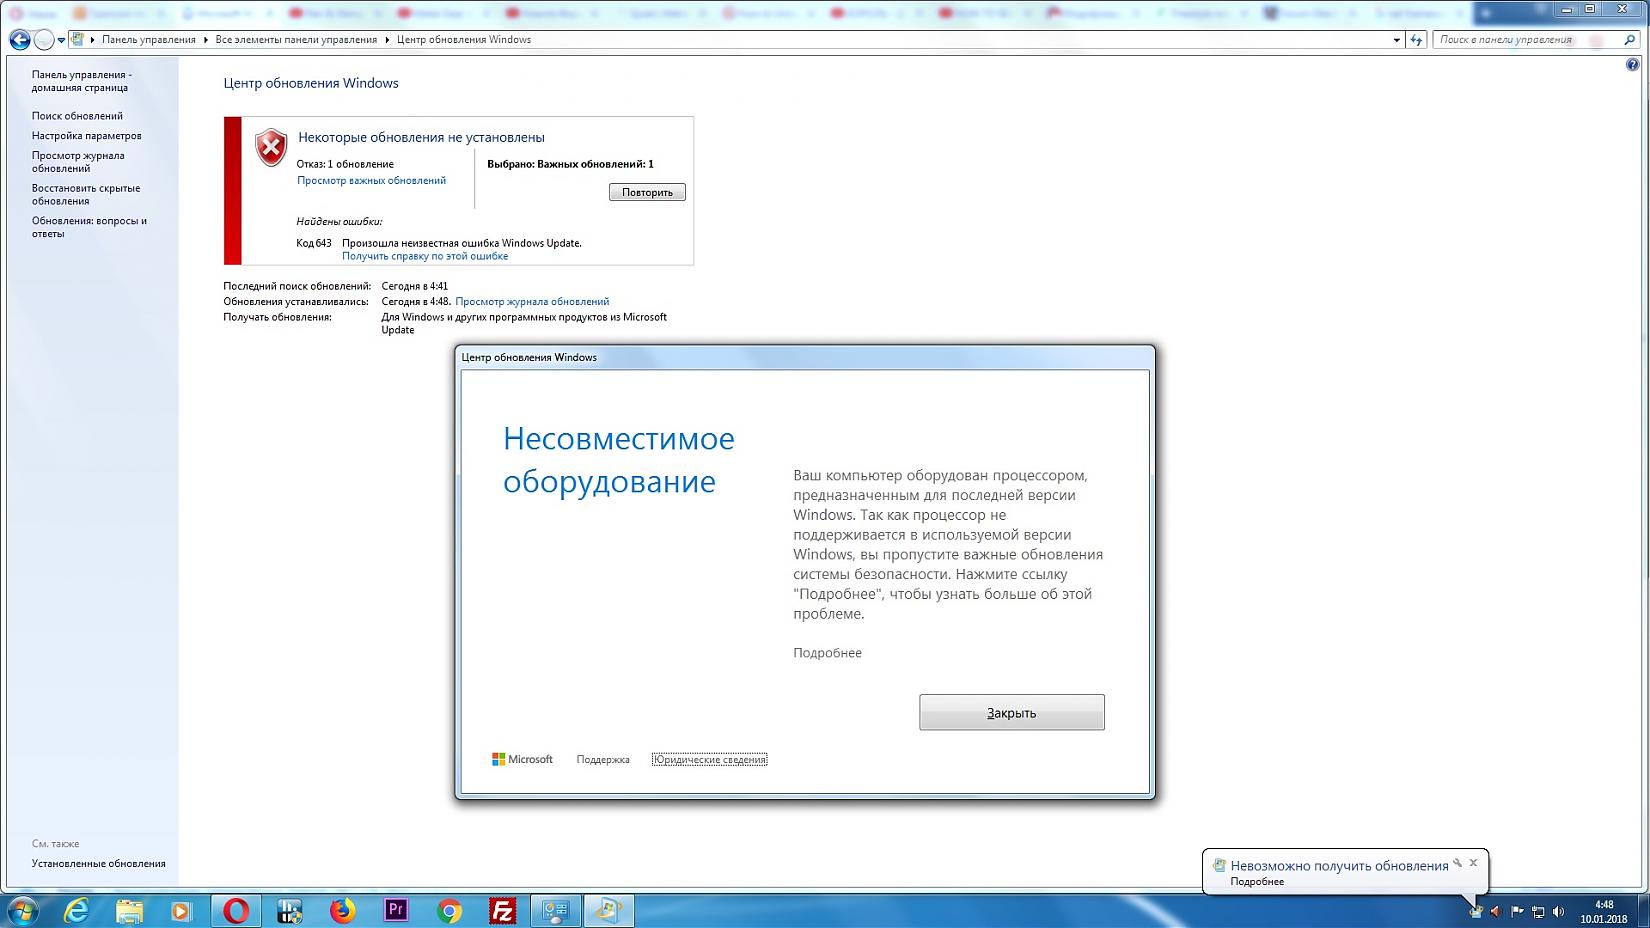This screenshot has width=1650, height=928.
Task: Click the Action Center flag tray icon
Action: (1517, 911)
